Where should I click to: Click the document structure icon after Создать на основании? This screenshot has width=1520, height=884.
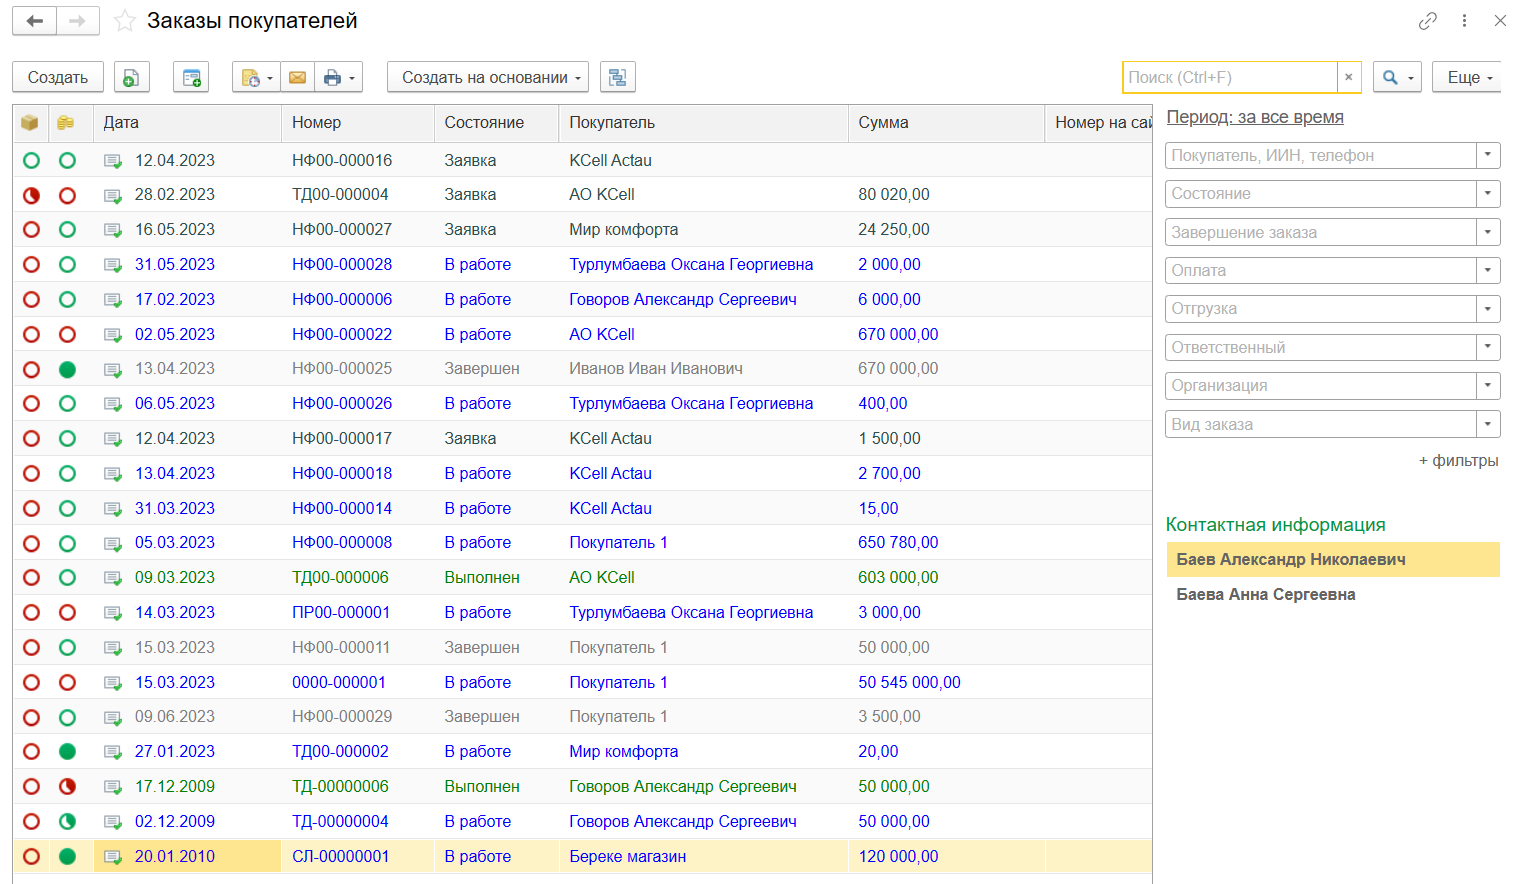(x=617, y=77)
